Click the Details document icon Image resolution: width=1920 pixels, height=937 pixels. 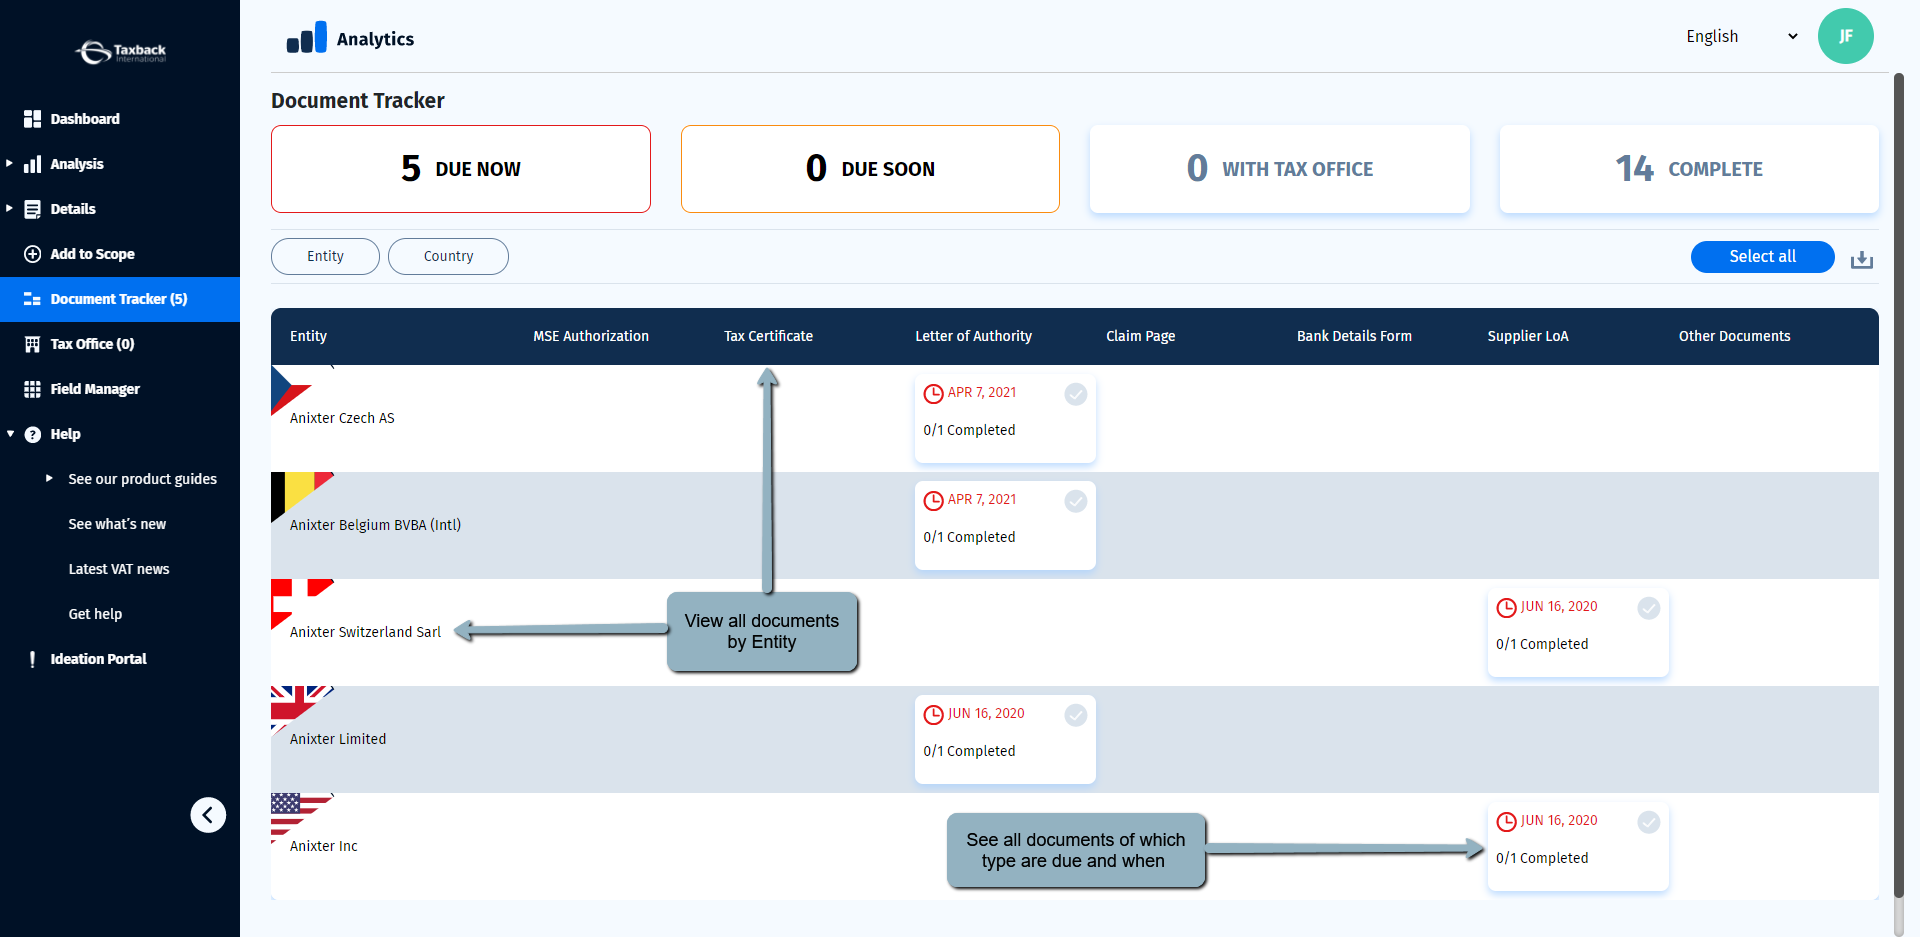(x=32, y=209)
